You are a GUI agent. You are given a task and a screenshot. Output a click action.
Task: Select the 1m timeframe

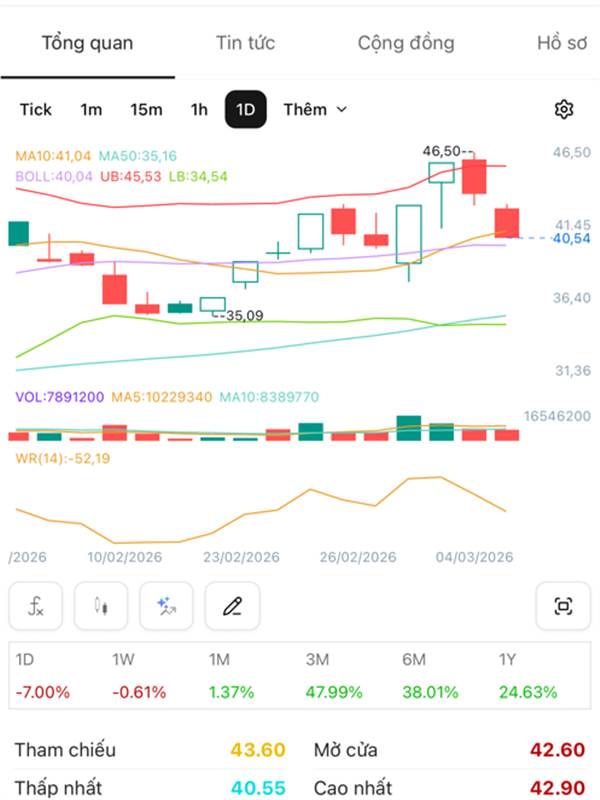pos(91,109)
